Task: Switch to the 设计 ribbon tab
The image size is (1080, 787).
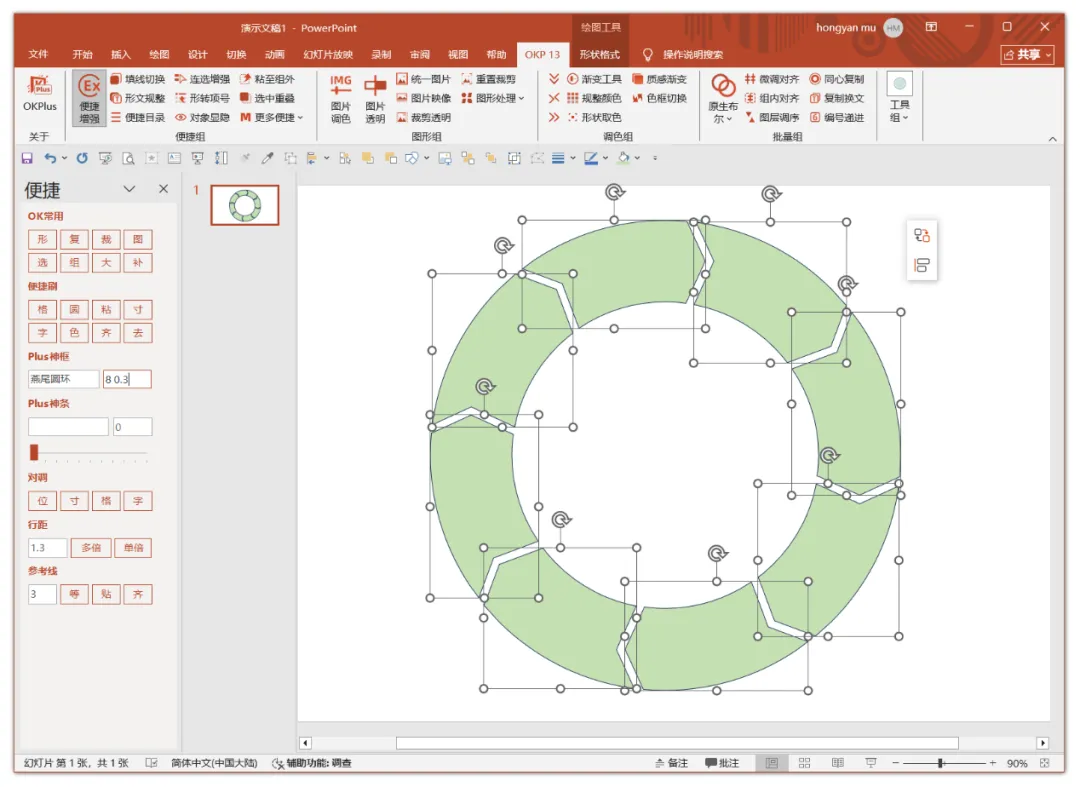Action: (198, 54)
